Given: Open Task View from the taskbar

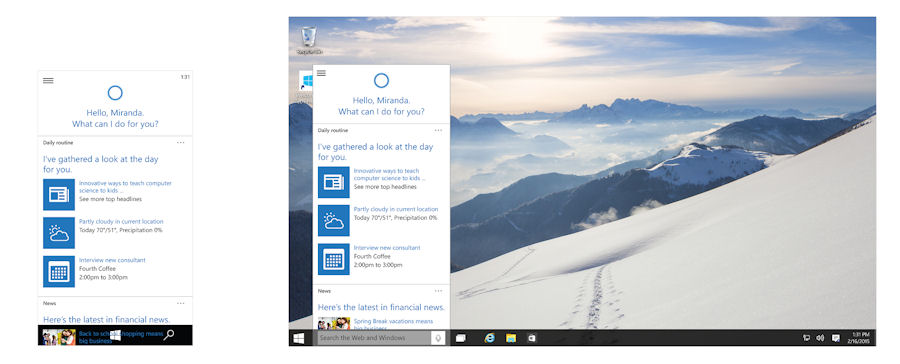Looking at the screenshot, I should pyautogui.click(x=460, y=338).
